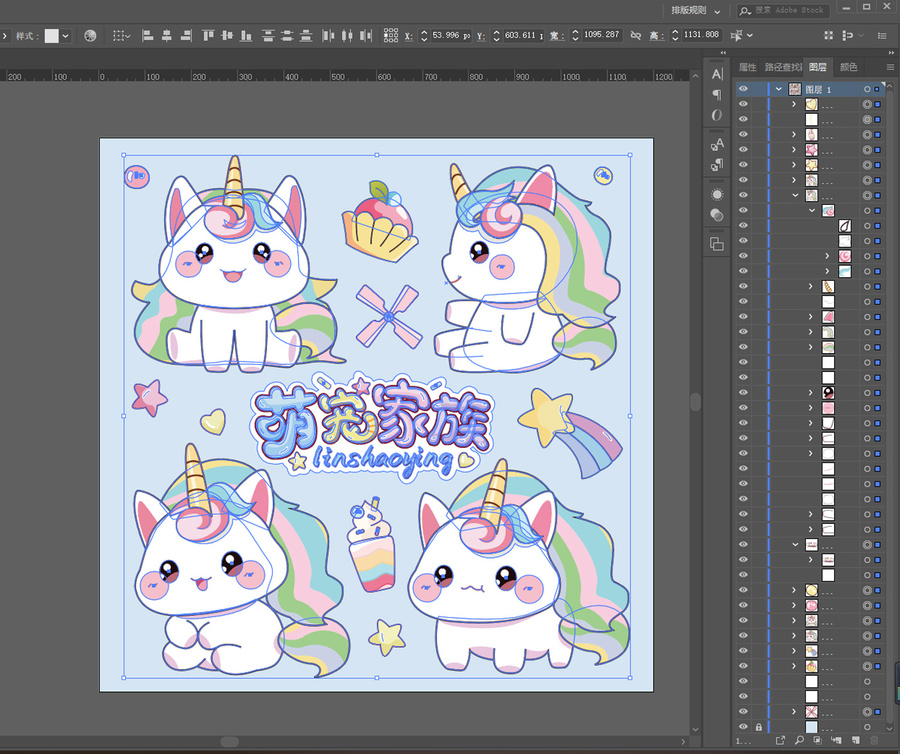Image resolution: width=900 pixels, height=754 pixels.
Task: Click horizontal distribute center icon
Action: tap(347, 36)
